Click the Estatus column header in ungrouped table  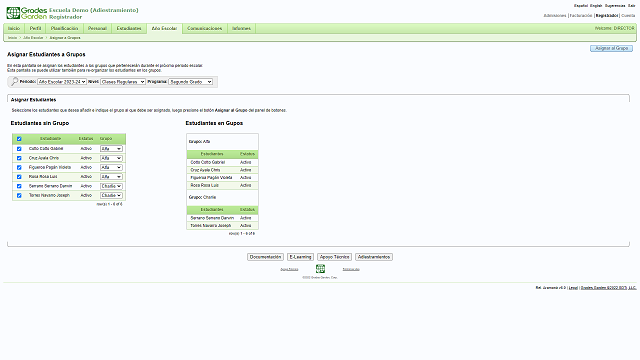click(x=86, y=139)
